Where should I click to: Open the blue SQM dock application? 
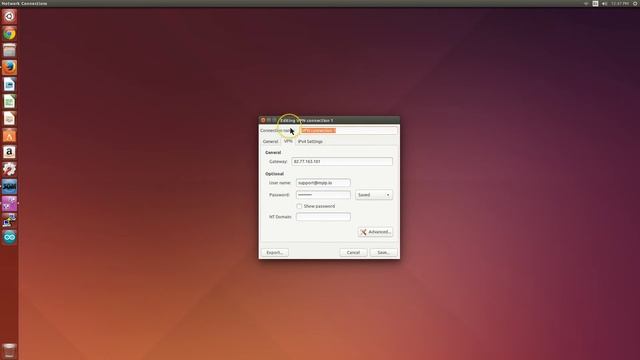(9, 187)
